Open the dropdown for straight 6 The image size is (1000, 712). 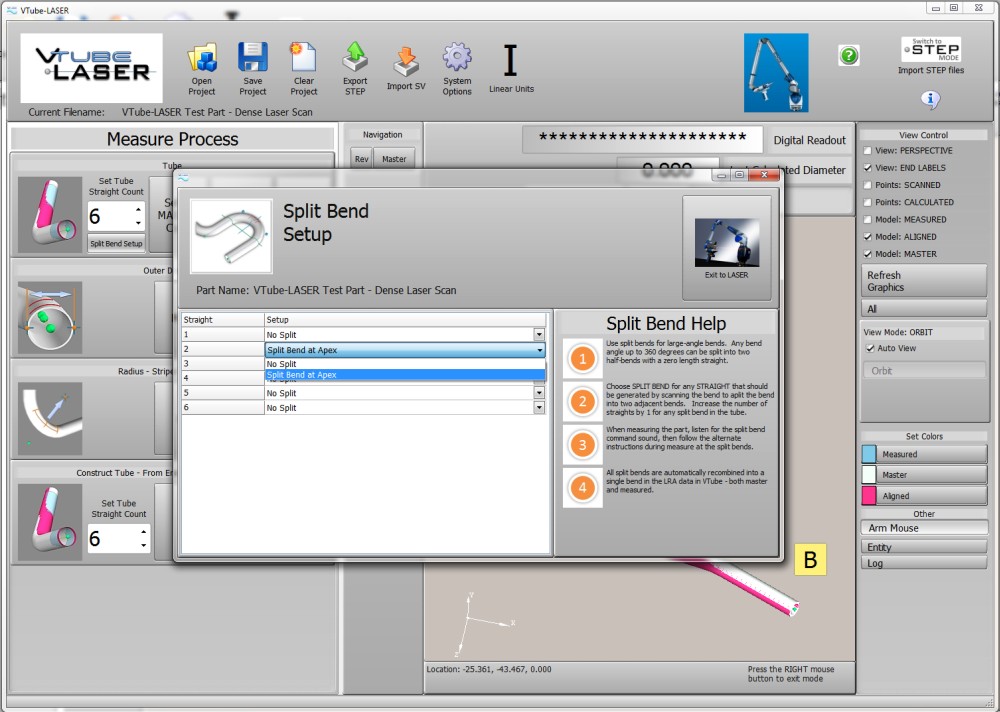pyautogui.click(x=539, y=408)
